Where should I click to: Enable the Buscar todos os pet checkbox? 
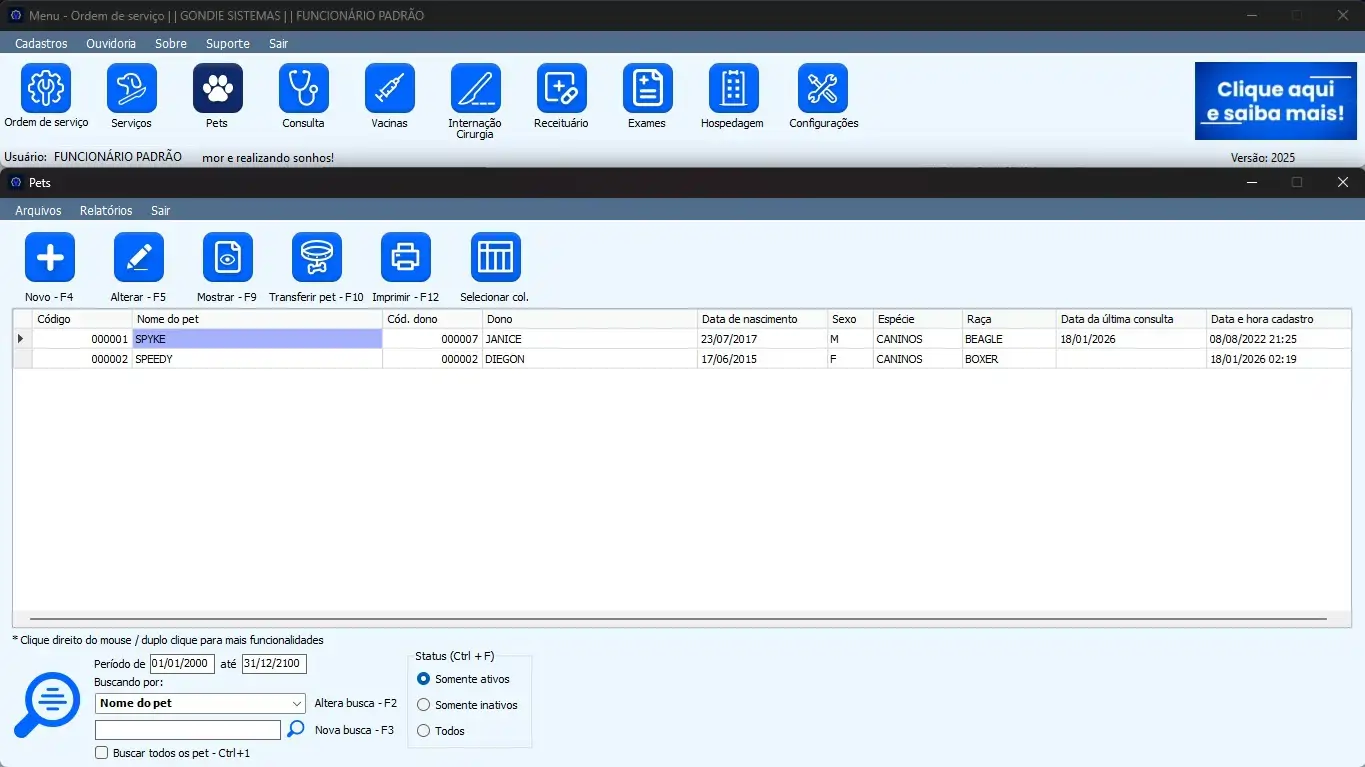pos(101,753)
